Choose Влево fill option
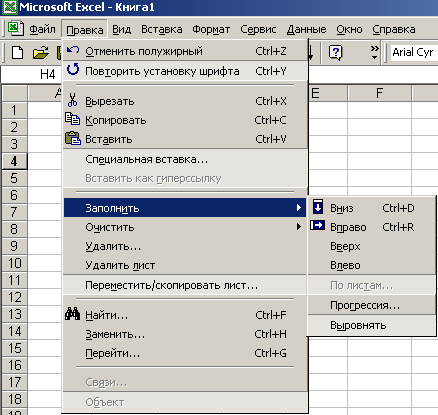The image size is (438, 415). tap(372, 265)
